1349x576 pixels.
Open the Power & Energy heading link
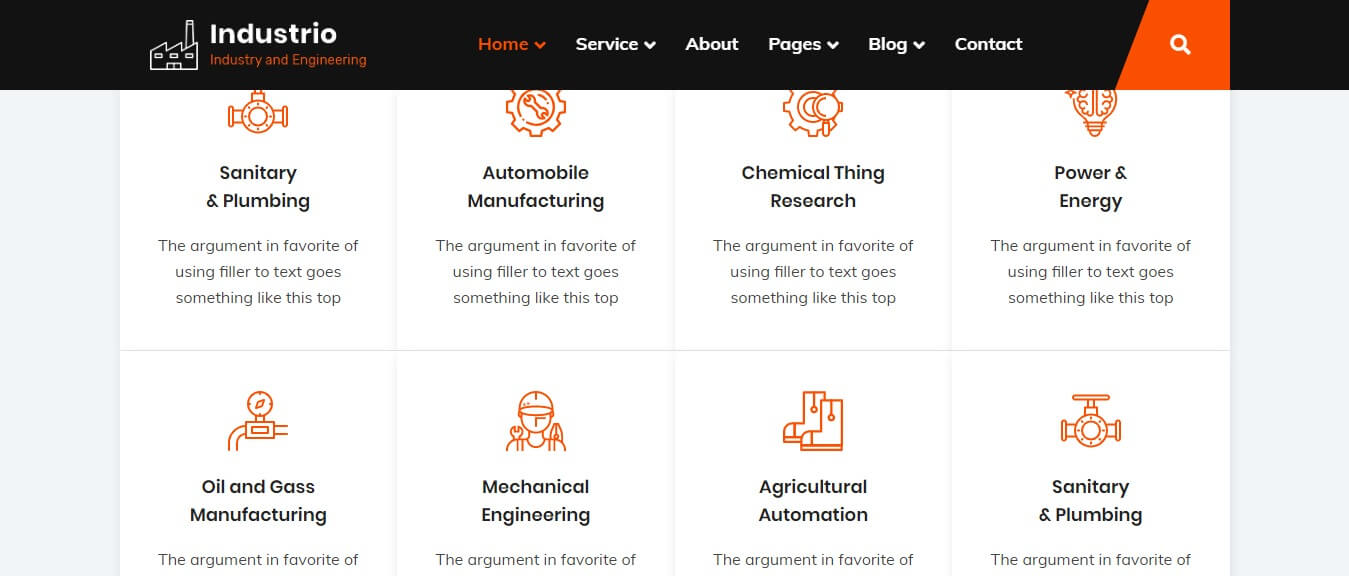tap(1091, 187)
